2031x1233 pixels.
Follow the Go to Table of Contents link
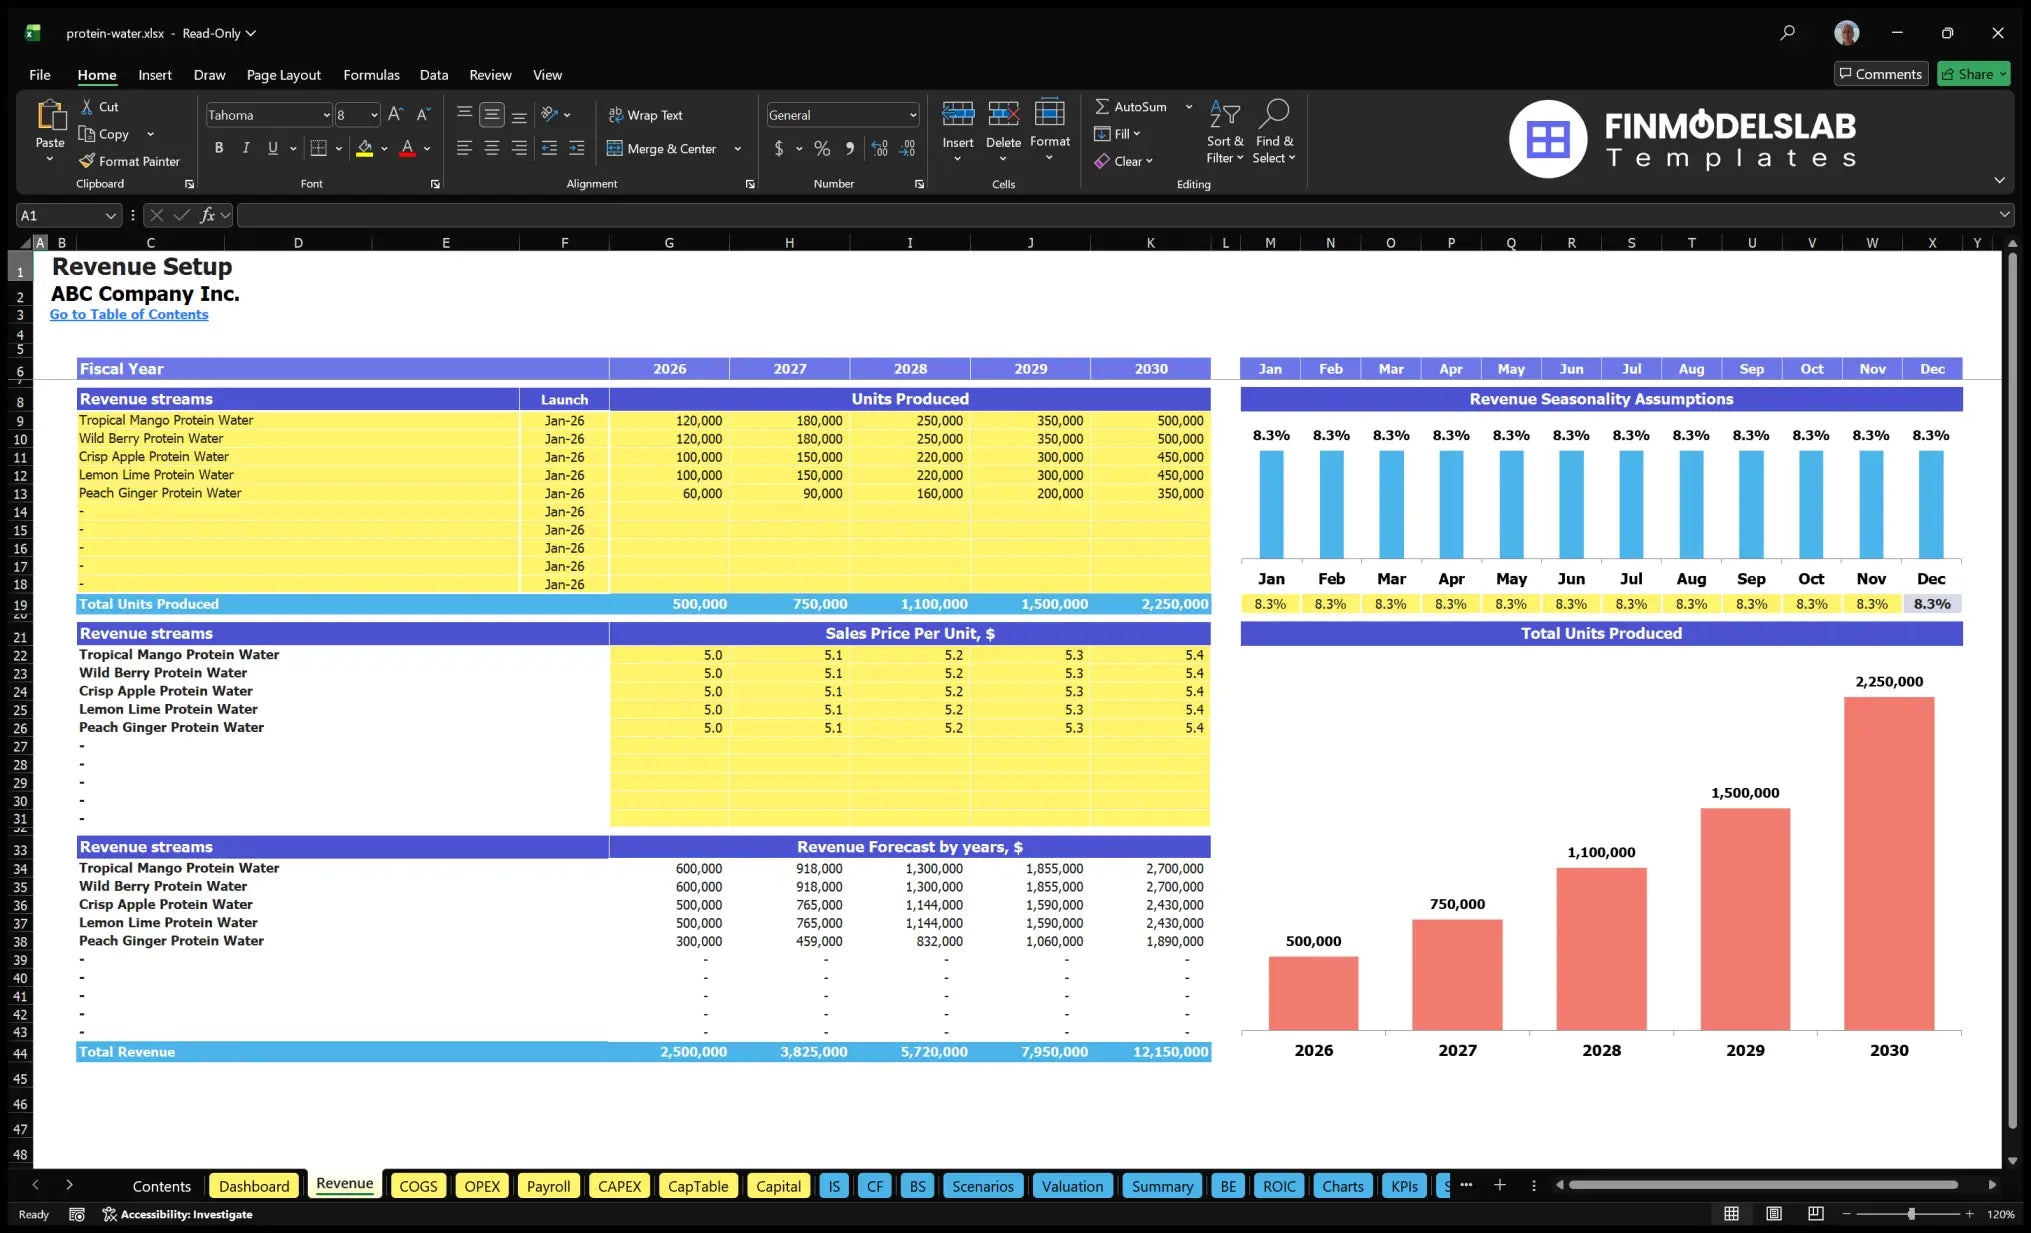(x=129, y=314)
